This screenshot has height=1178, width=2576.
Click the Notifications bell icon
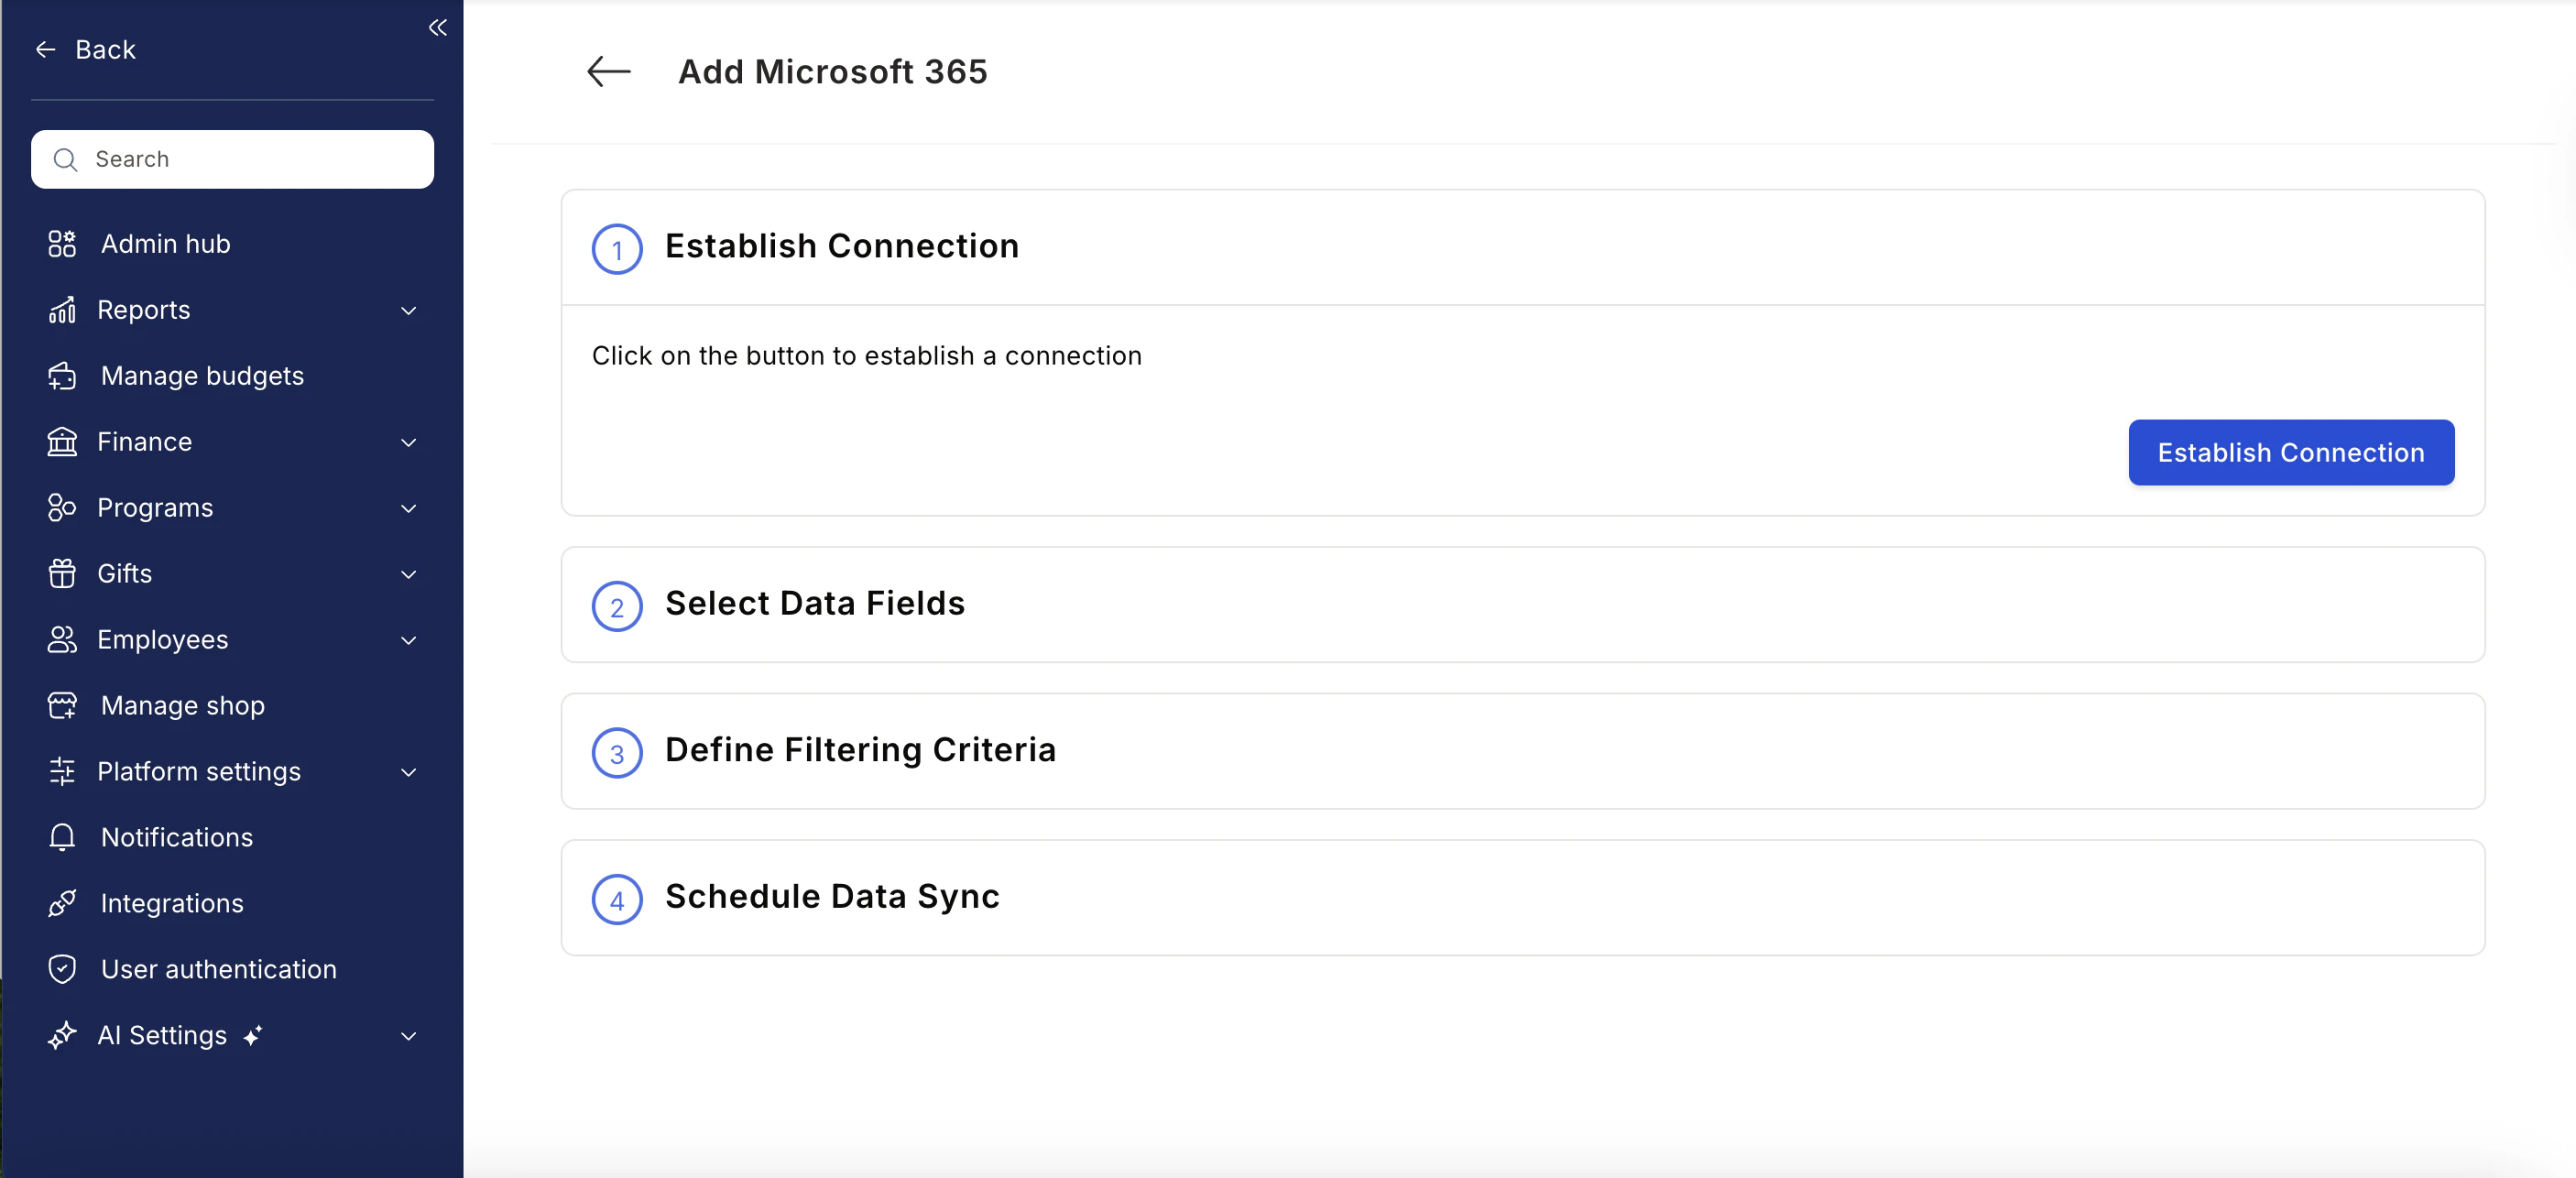click(62, 837)
